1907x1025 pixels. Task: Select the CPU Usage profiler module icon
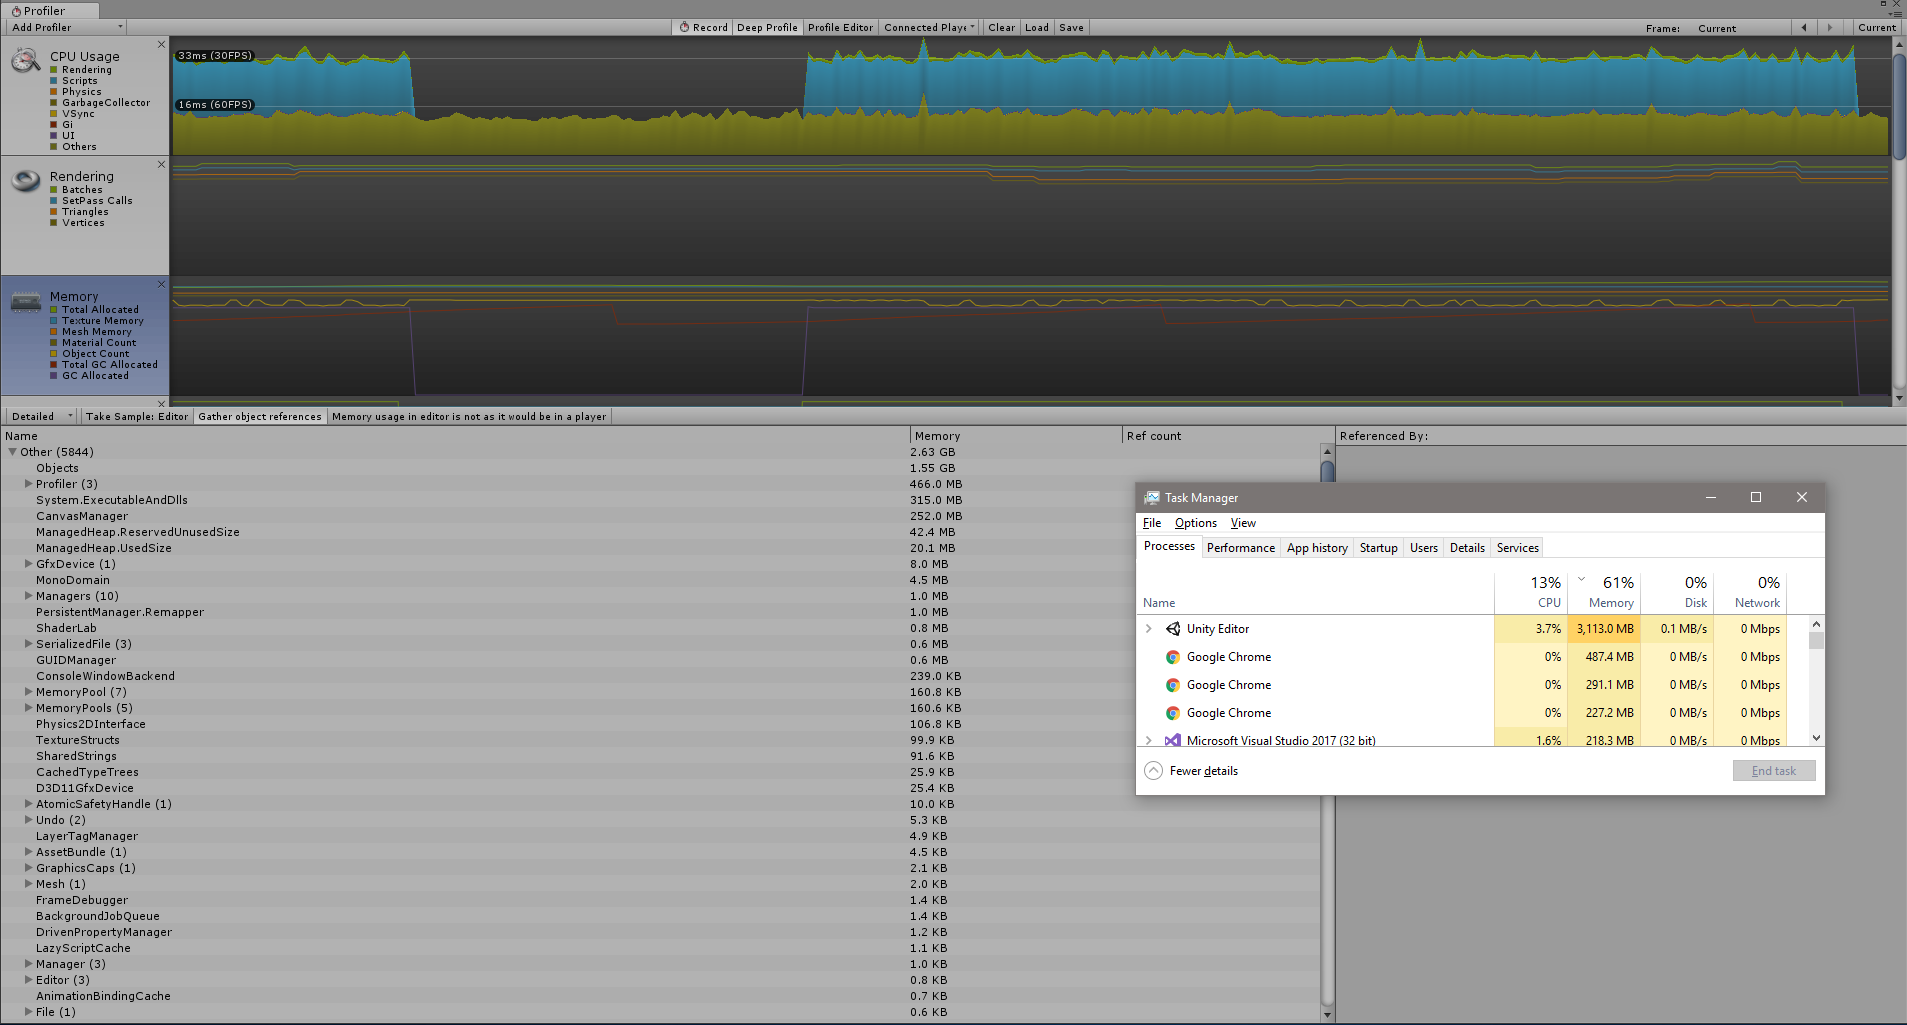[26, 60]
